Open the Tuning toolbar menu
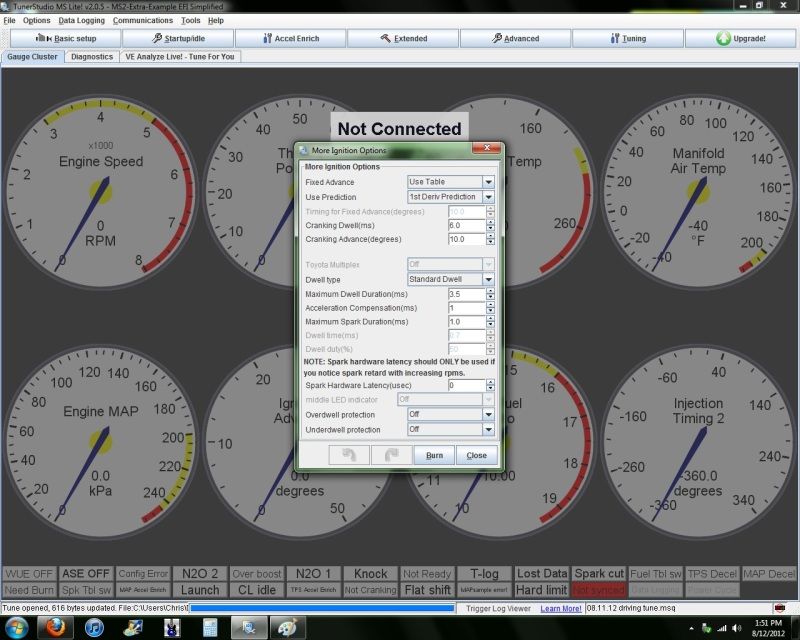 click(628, 38)
